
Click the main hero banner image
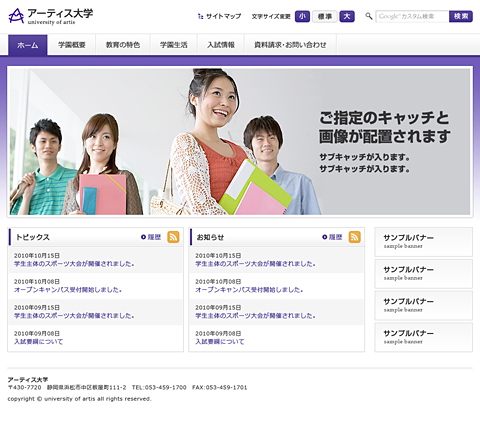click(x=240, y=142)
